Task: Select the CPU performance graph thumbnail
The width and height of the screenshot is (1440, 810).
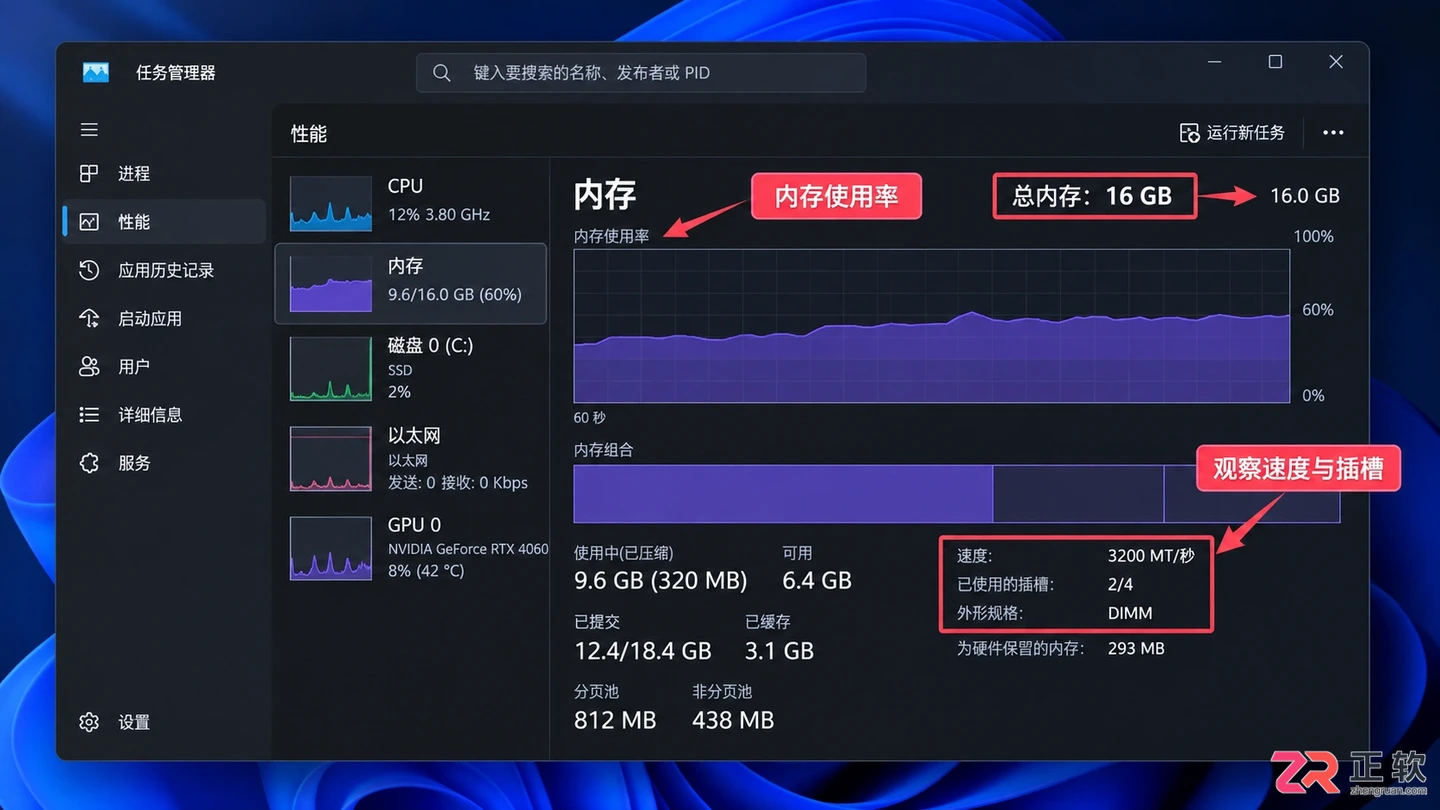Action: pos(331,203)
